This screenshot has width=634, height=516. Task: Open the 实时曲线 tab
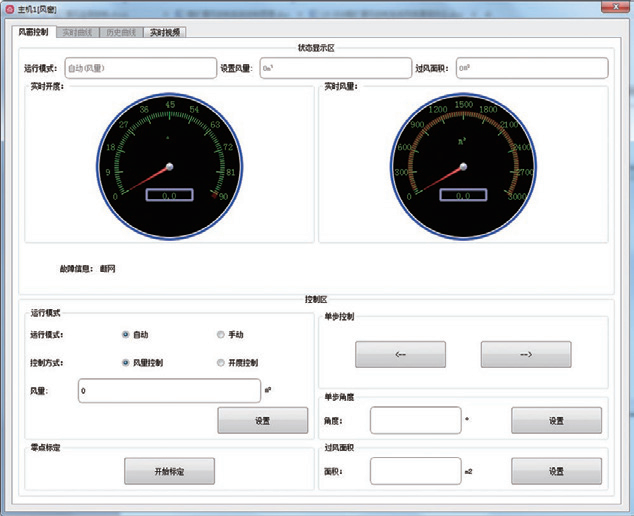[x=76, y=32]
